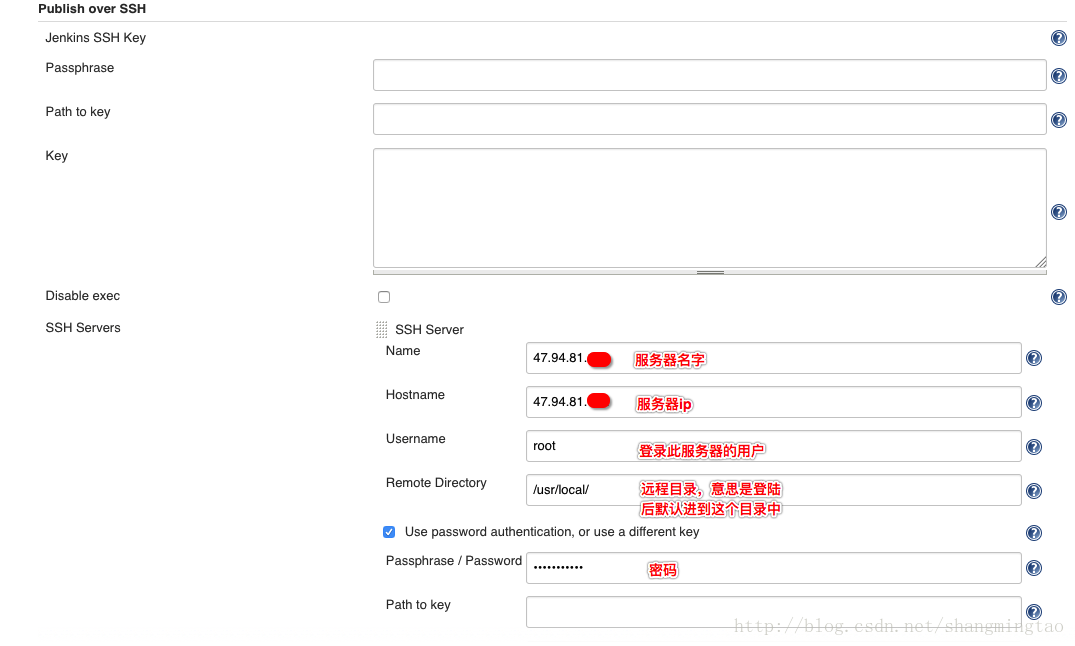
Task: Grab the SSH Server drag handle
Action: 382,330
